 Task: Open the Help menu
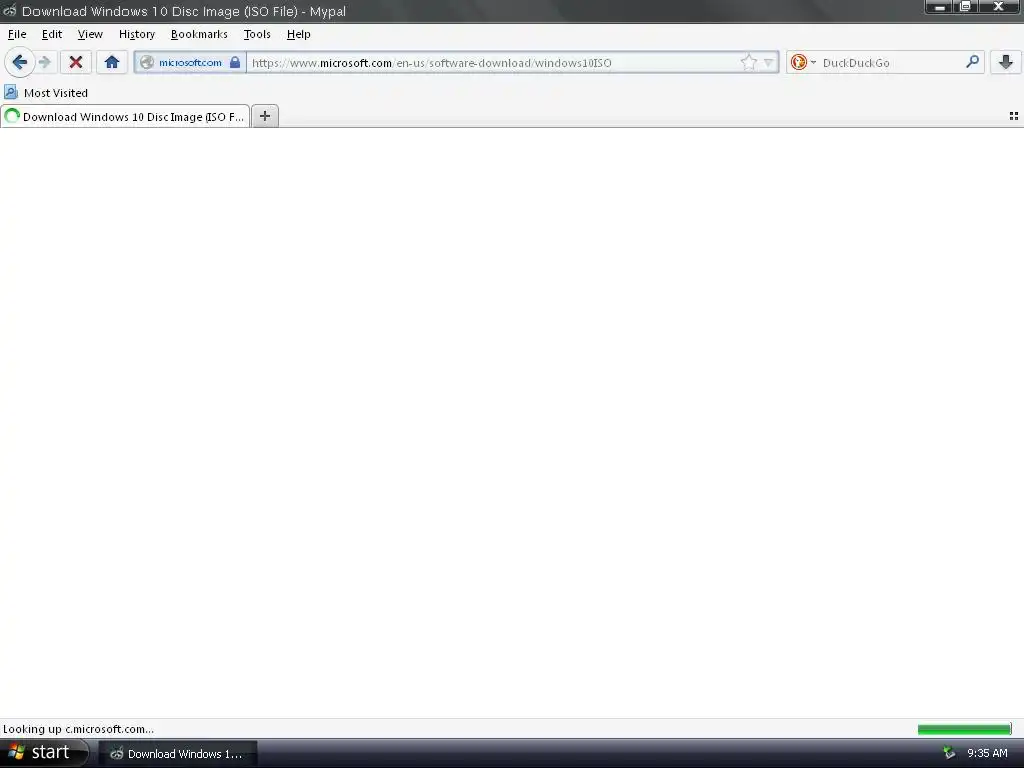298,34
